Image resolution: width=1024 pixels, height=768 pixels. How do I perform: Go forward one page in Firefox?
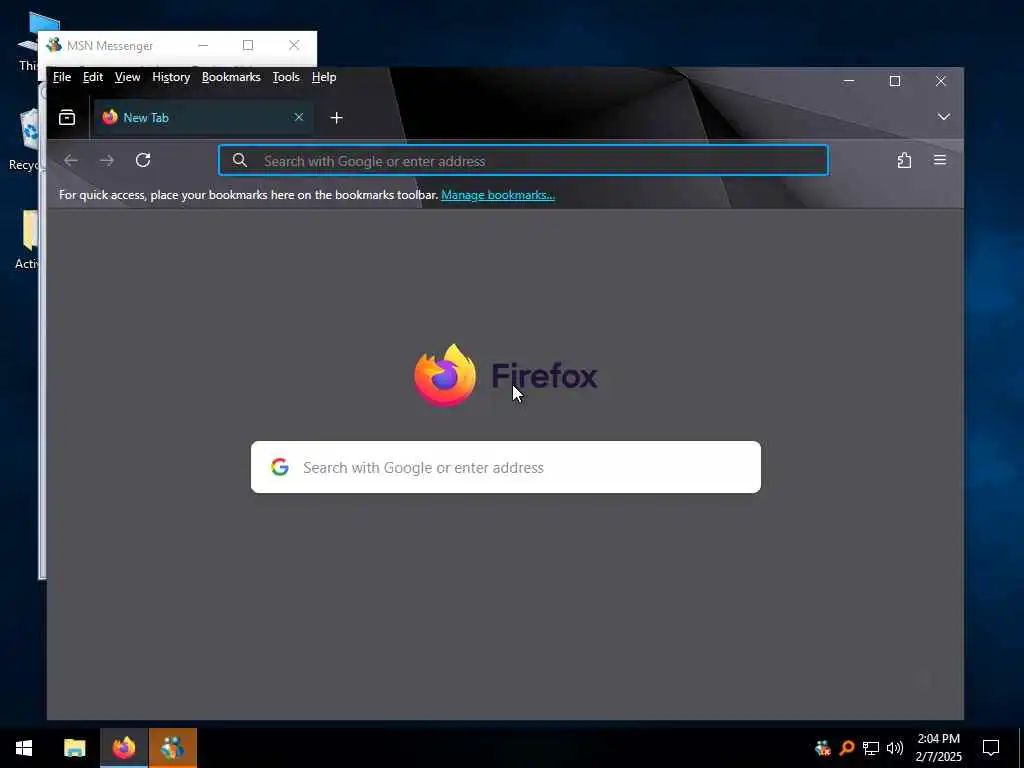click(106, 160)
